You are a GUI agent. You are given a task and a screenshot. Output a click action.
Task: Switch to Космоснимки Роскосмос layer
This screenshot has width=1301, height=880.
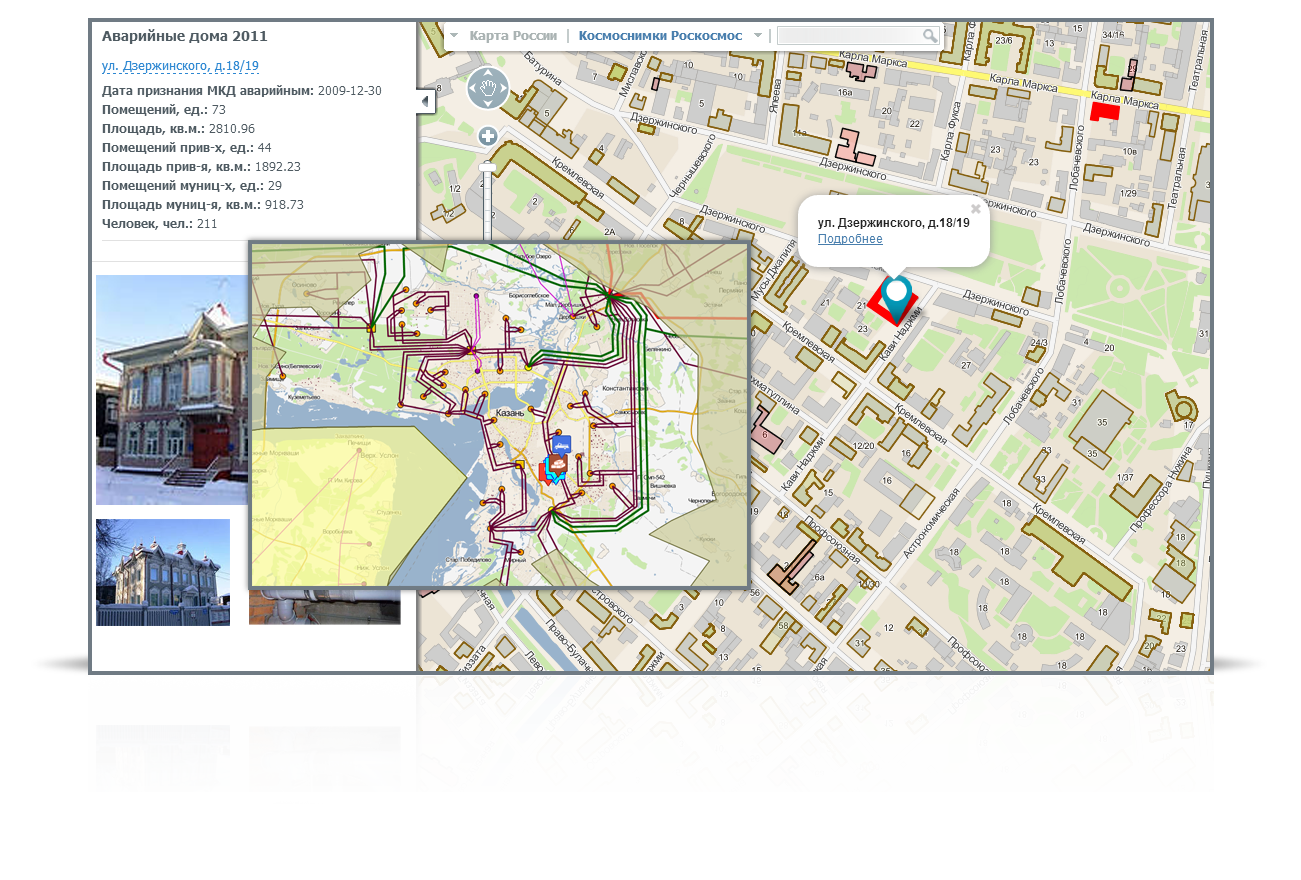tap(660, 36)
